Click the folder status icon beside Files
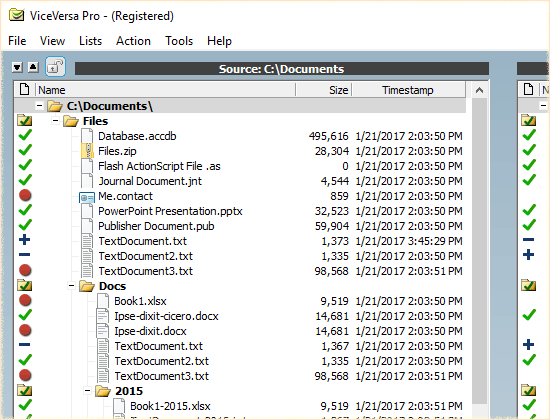Viewport: 550px width, 420px height. tap(25, 121)
